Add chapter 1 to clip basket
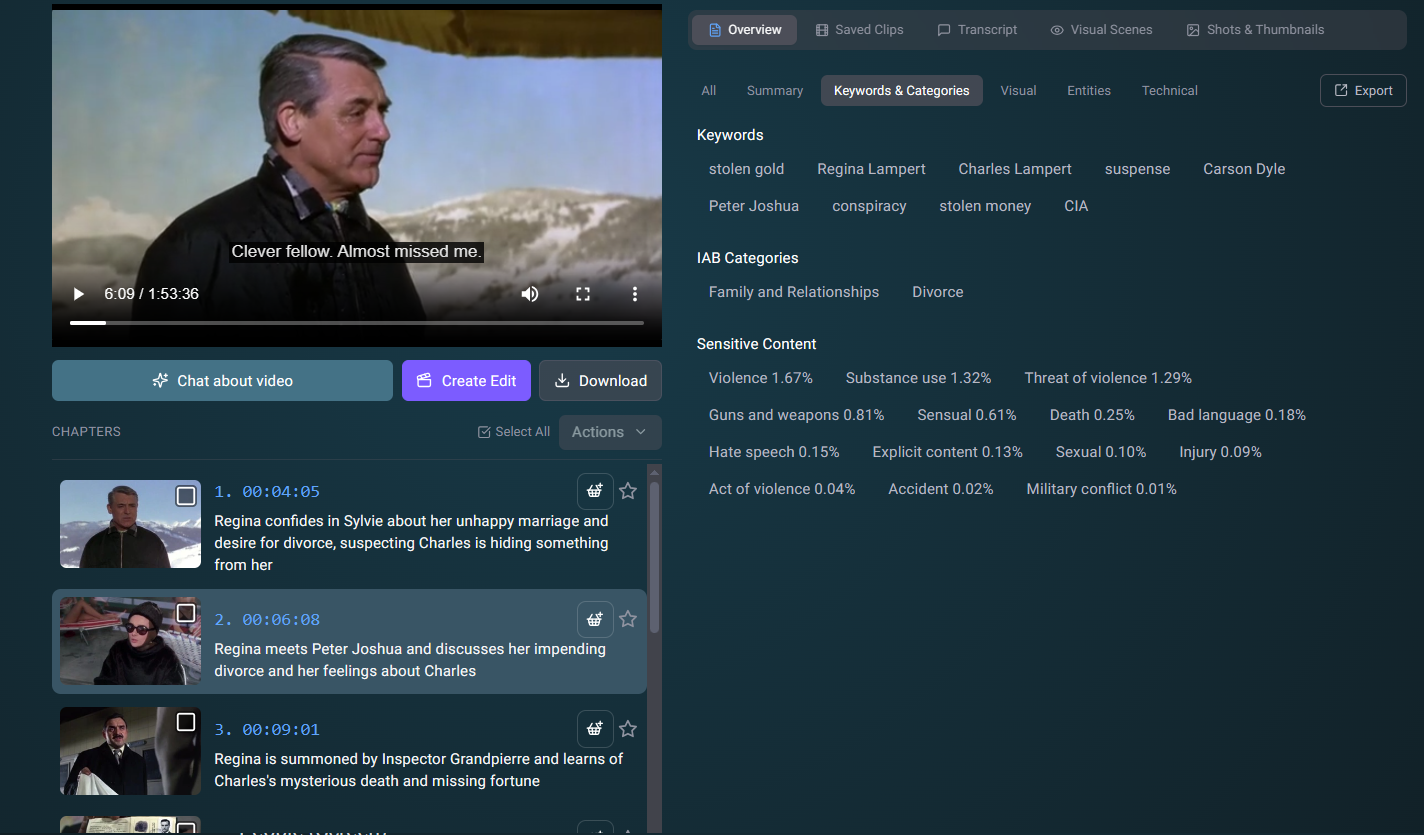The image size is (1424, 835). click(595, 491)
